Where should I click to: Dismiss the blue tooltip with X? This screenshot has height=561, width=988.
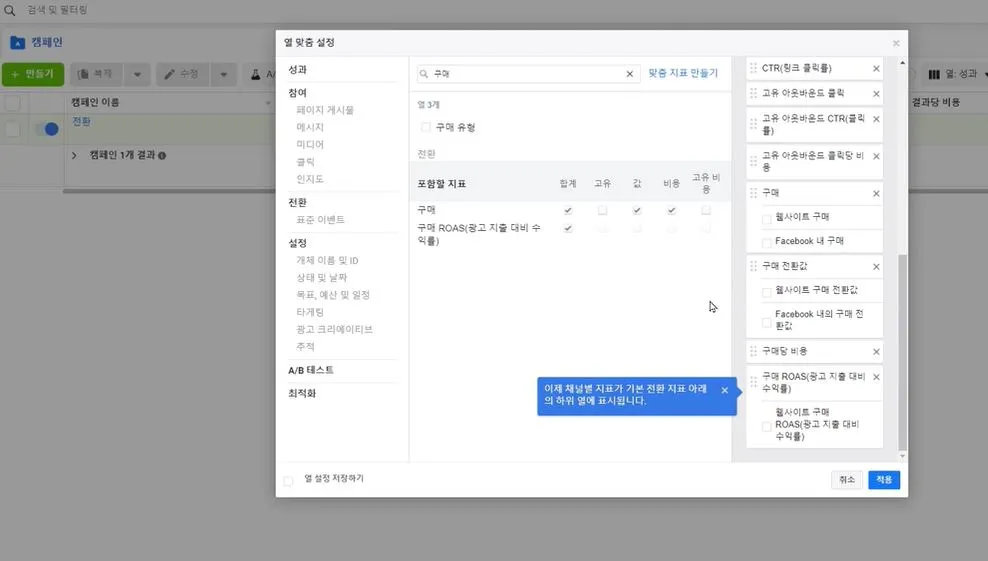725,390
